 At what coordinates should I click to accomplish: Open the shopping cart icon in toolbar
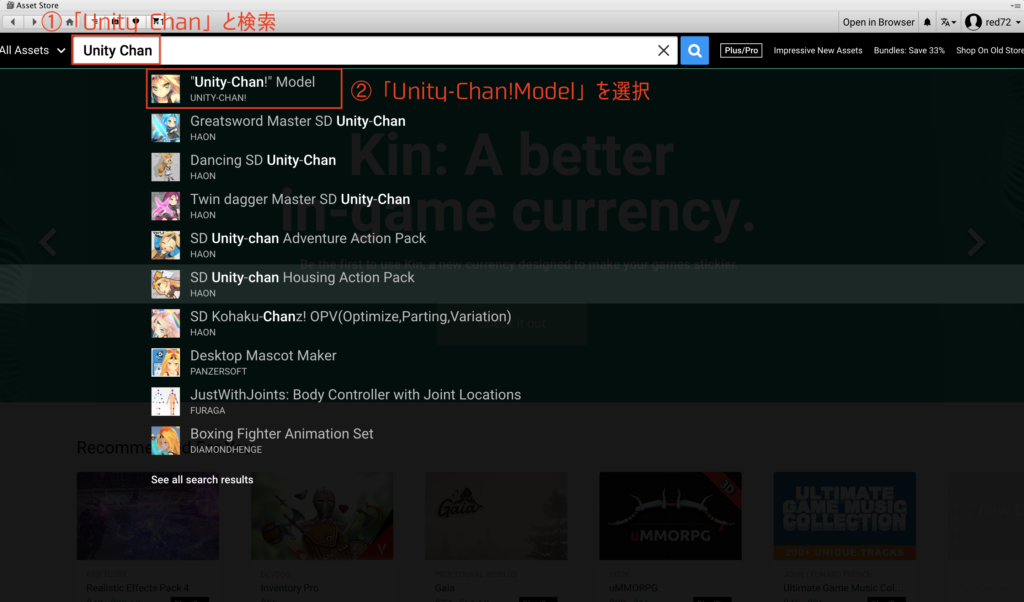(x=157, y=21)
